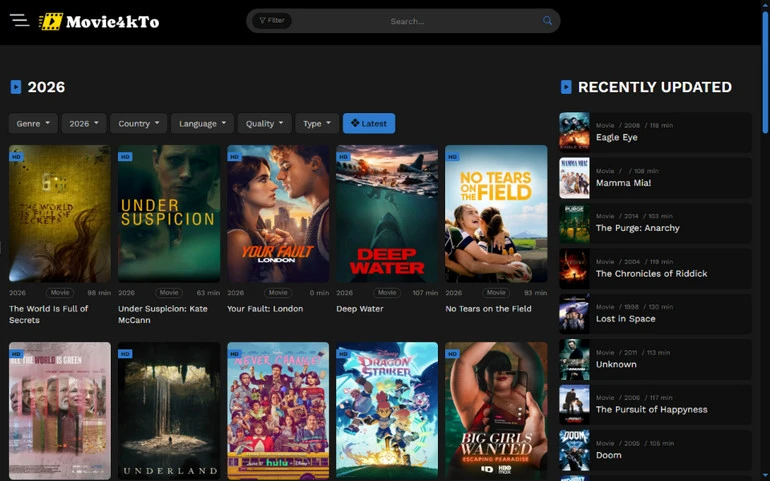This screenshot has width=770, height=481.
Task: Open Unknown in Recently Updated
Action: (655, 359)
